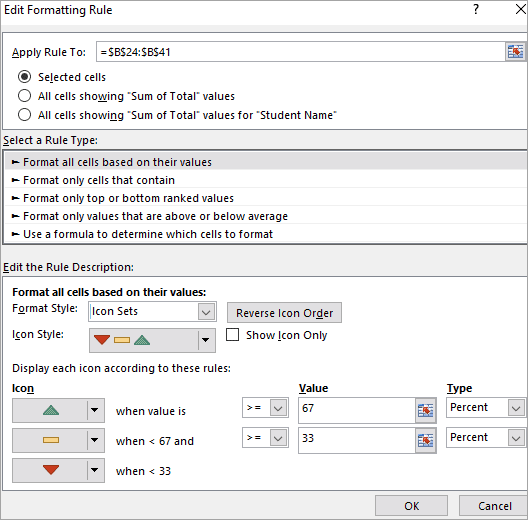This screenshot has width=528, height=520.
Task: Enable the Show Icon Only checkbox
Action: [x=232, y=335]
